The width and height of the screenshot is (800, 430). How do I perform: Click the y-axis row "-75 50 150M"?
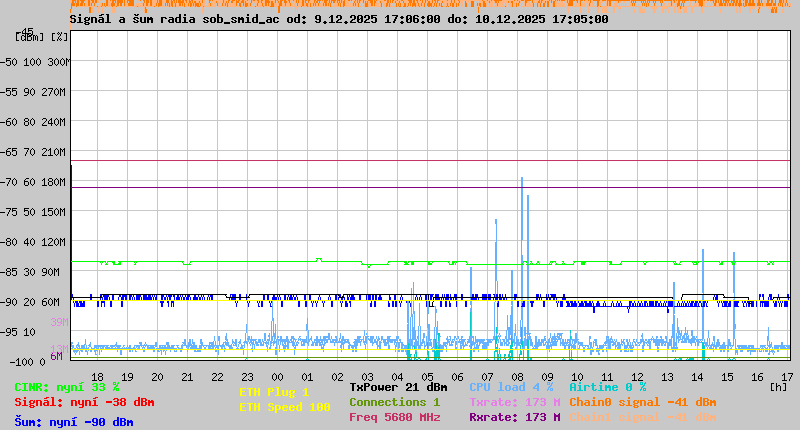pos(35,212)
